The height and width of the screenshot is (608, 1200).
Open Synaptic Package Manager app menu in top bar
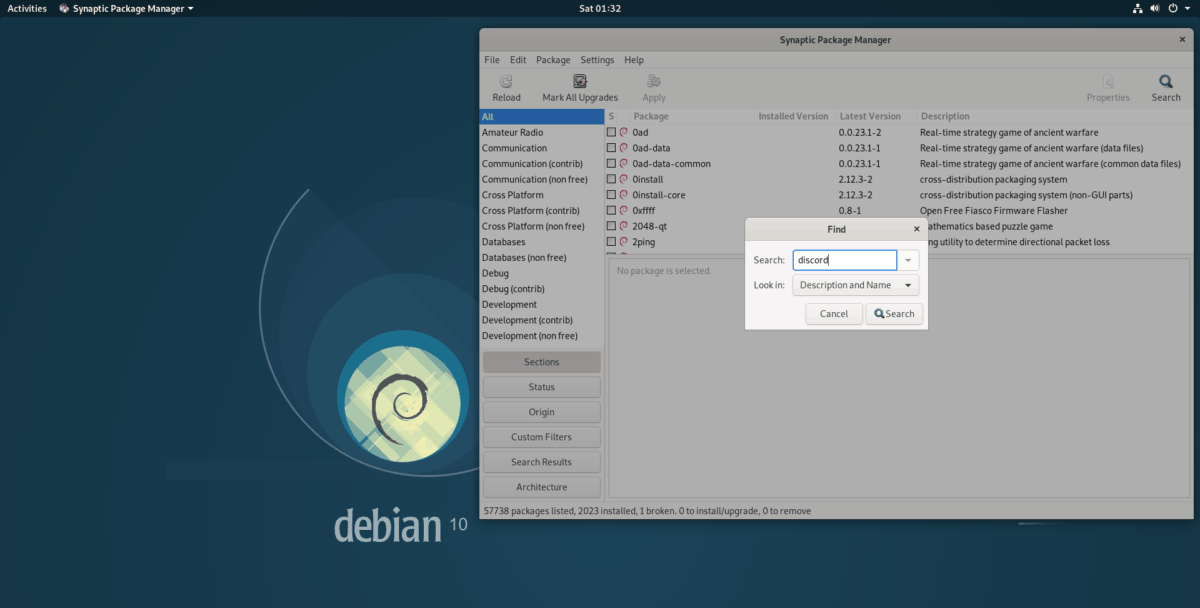(126, 8)
